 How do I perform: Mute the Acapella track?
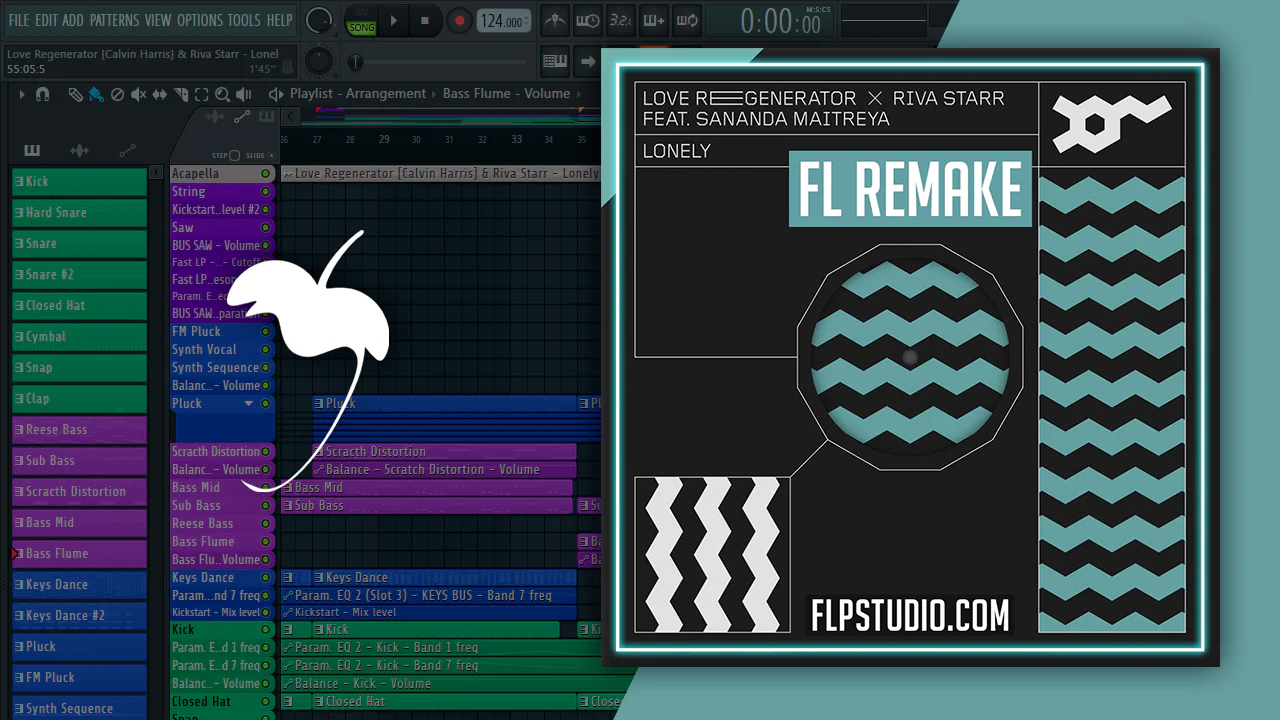click(x=266, y=174)
